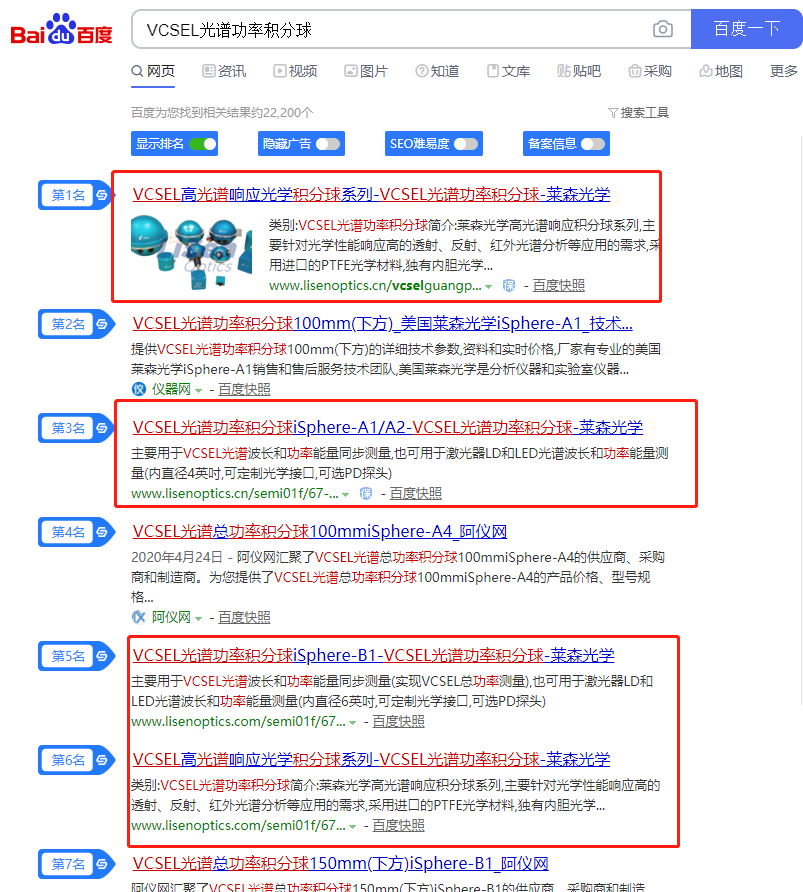Open rank 1 result title about VCSEL高光谱响应
This screenshot has width=803, height=892.
(371, 195)
